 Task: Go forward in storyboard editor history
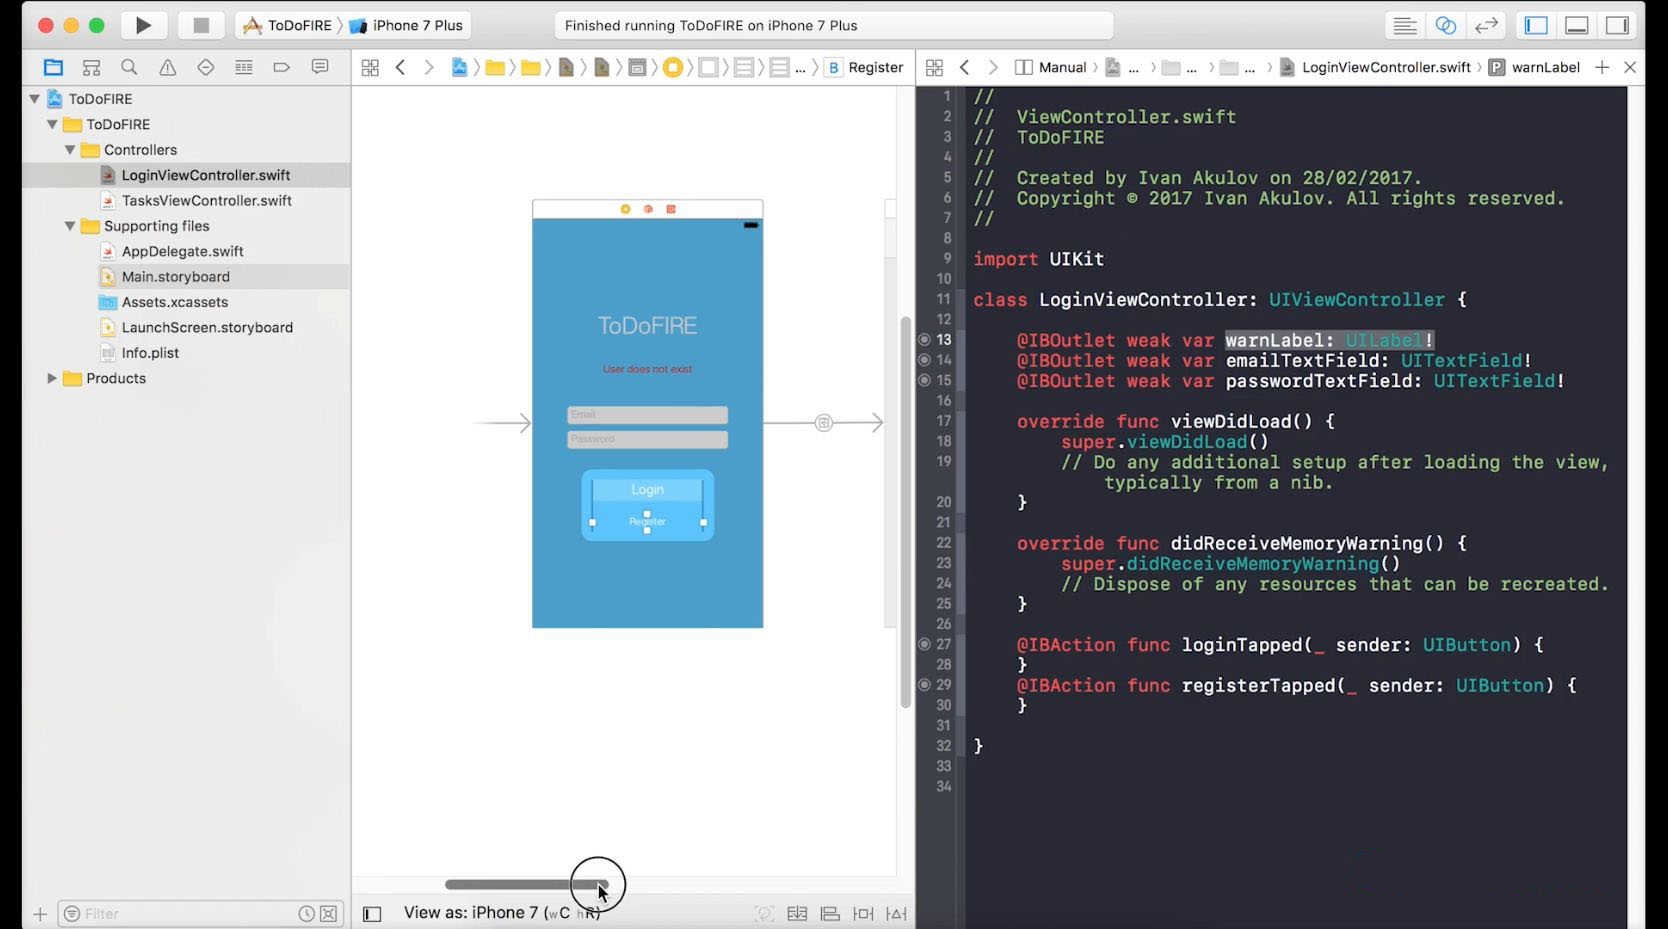pyautogui.click(x=429, y=67)
